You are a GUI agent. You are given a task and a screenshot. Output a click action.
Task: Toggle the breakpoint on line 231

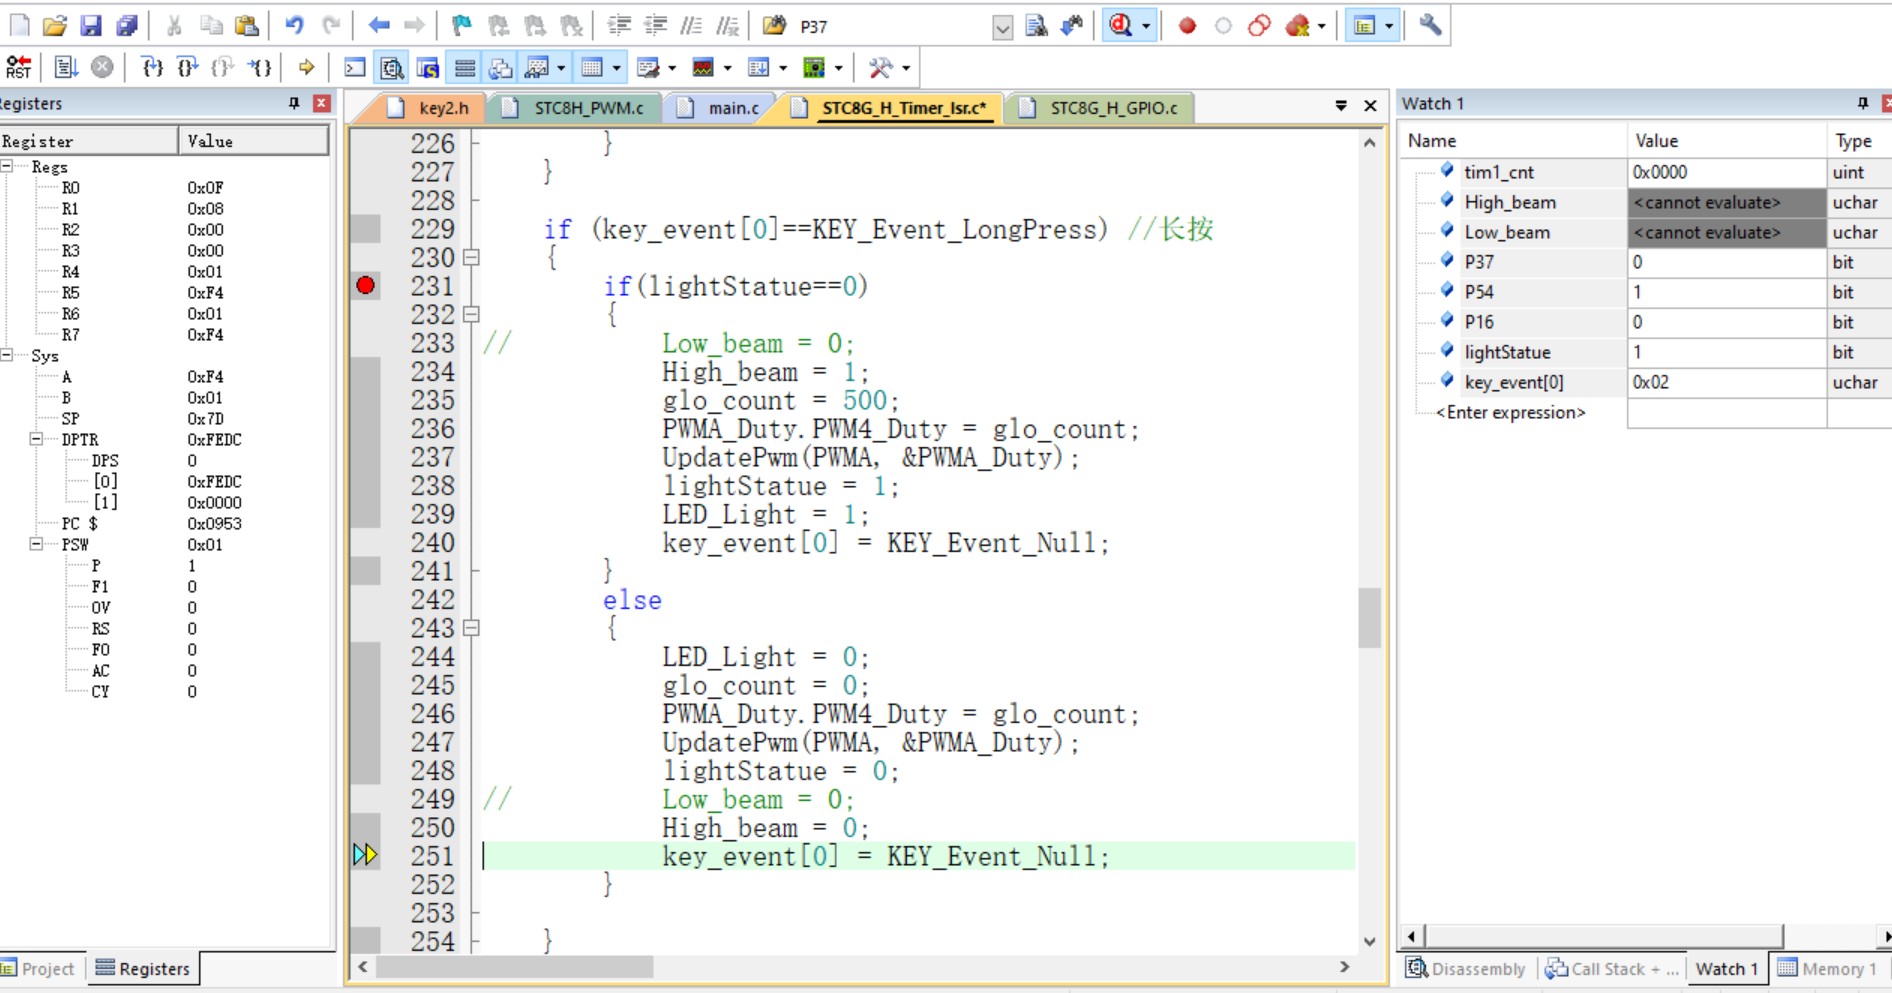point(366,286)
